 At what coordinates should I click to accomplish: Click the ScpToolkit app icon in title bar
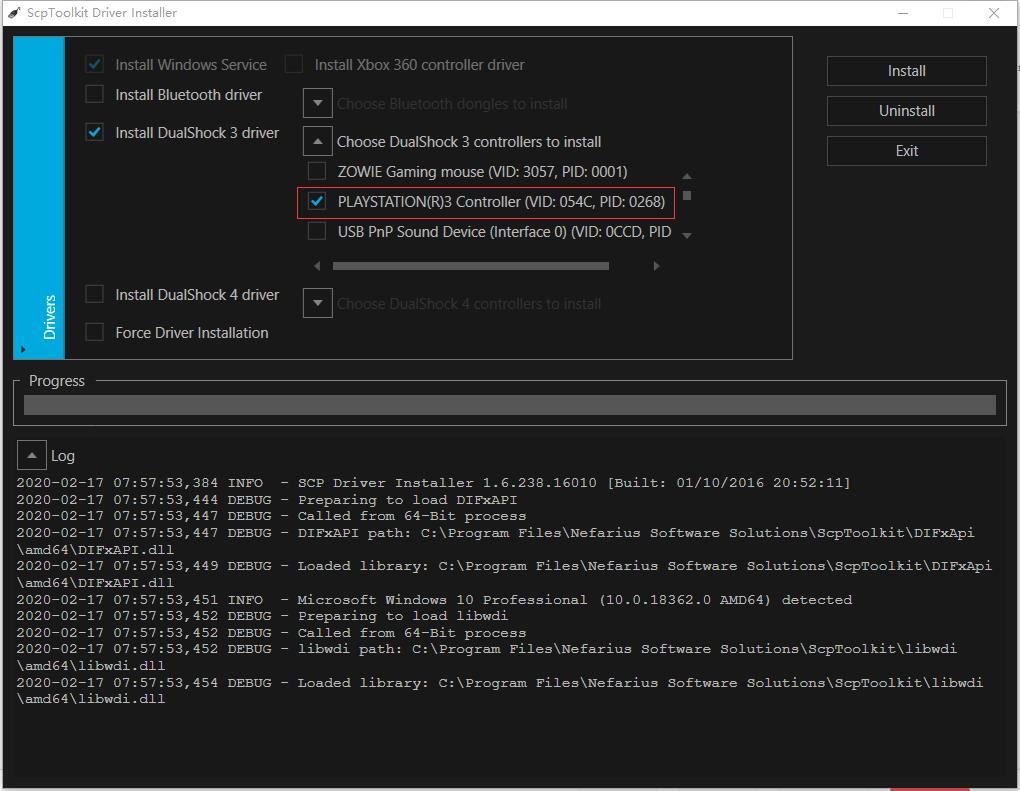pyautogui.click(x=14, y=12)
